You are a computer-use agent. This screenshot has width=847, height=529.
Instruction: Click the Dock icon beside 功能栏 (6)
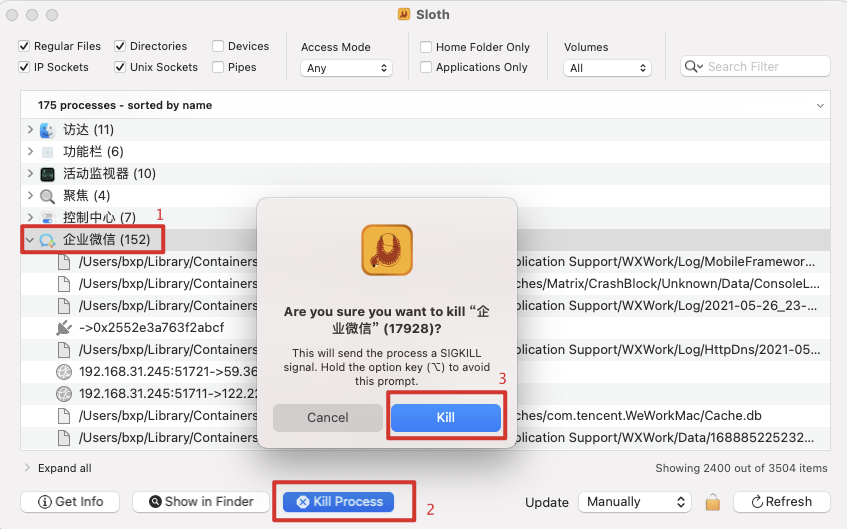48,152
